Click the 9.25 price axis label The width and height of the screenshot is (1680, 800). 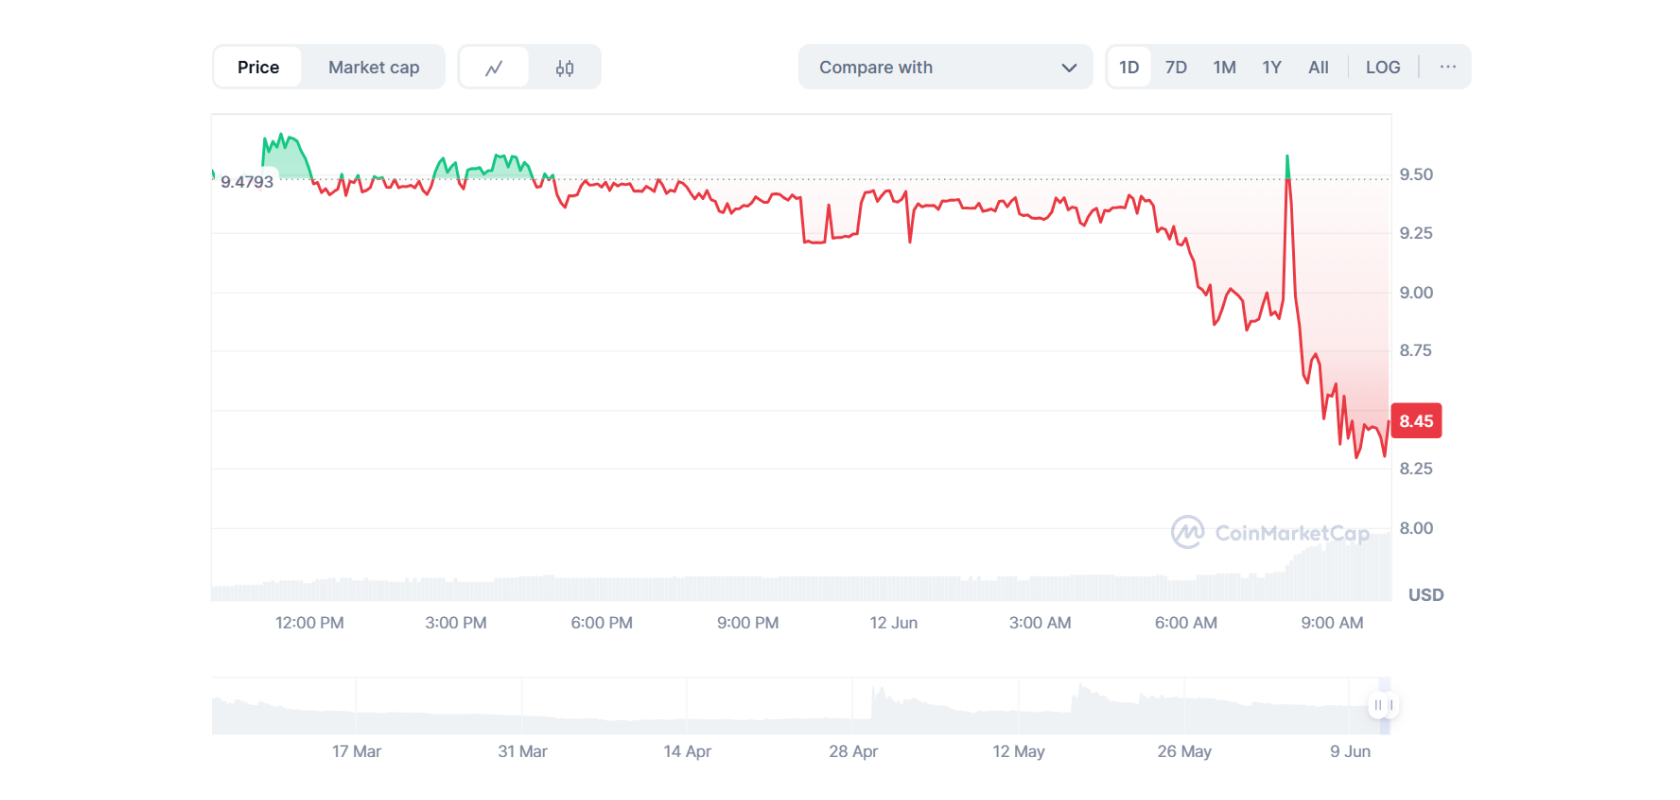(x=1416, y=233)
